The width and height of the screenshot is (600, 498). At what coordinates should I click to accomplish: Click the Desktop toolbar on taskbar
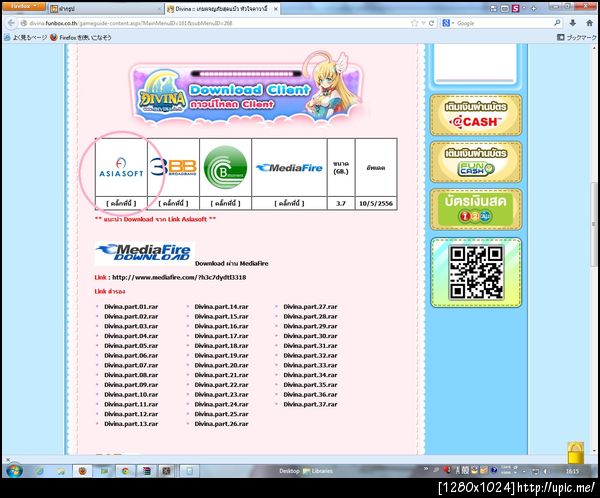click(x=289, y=471)
